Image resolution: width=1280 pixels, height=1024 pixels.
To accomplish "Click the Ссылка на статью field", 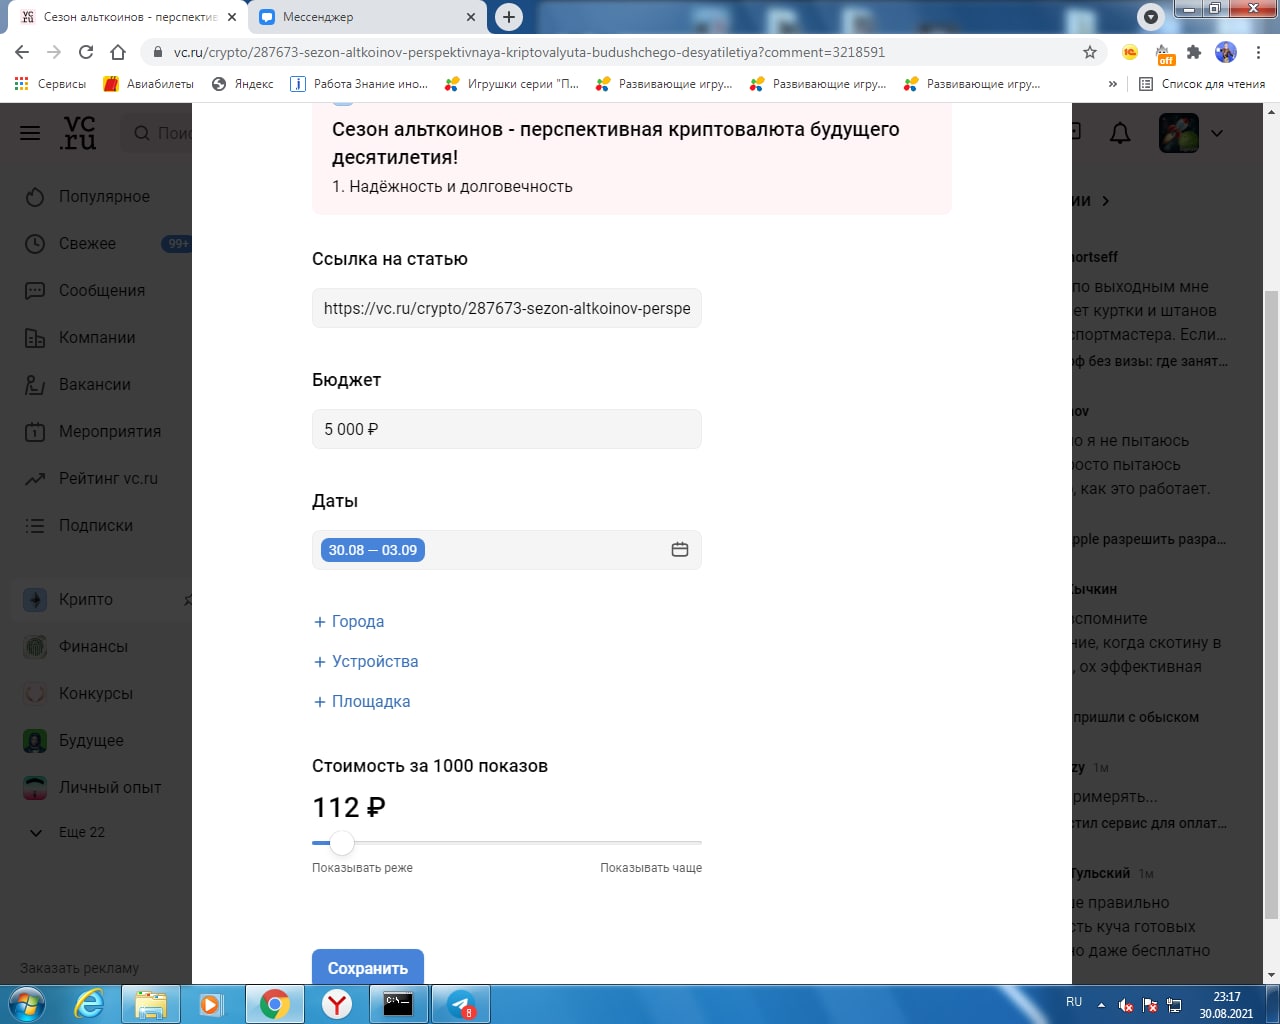I will tap(507, 308).
